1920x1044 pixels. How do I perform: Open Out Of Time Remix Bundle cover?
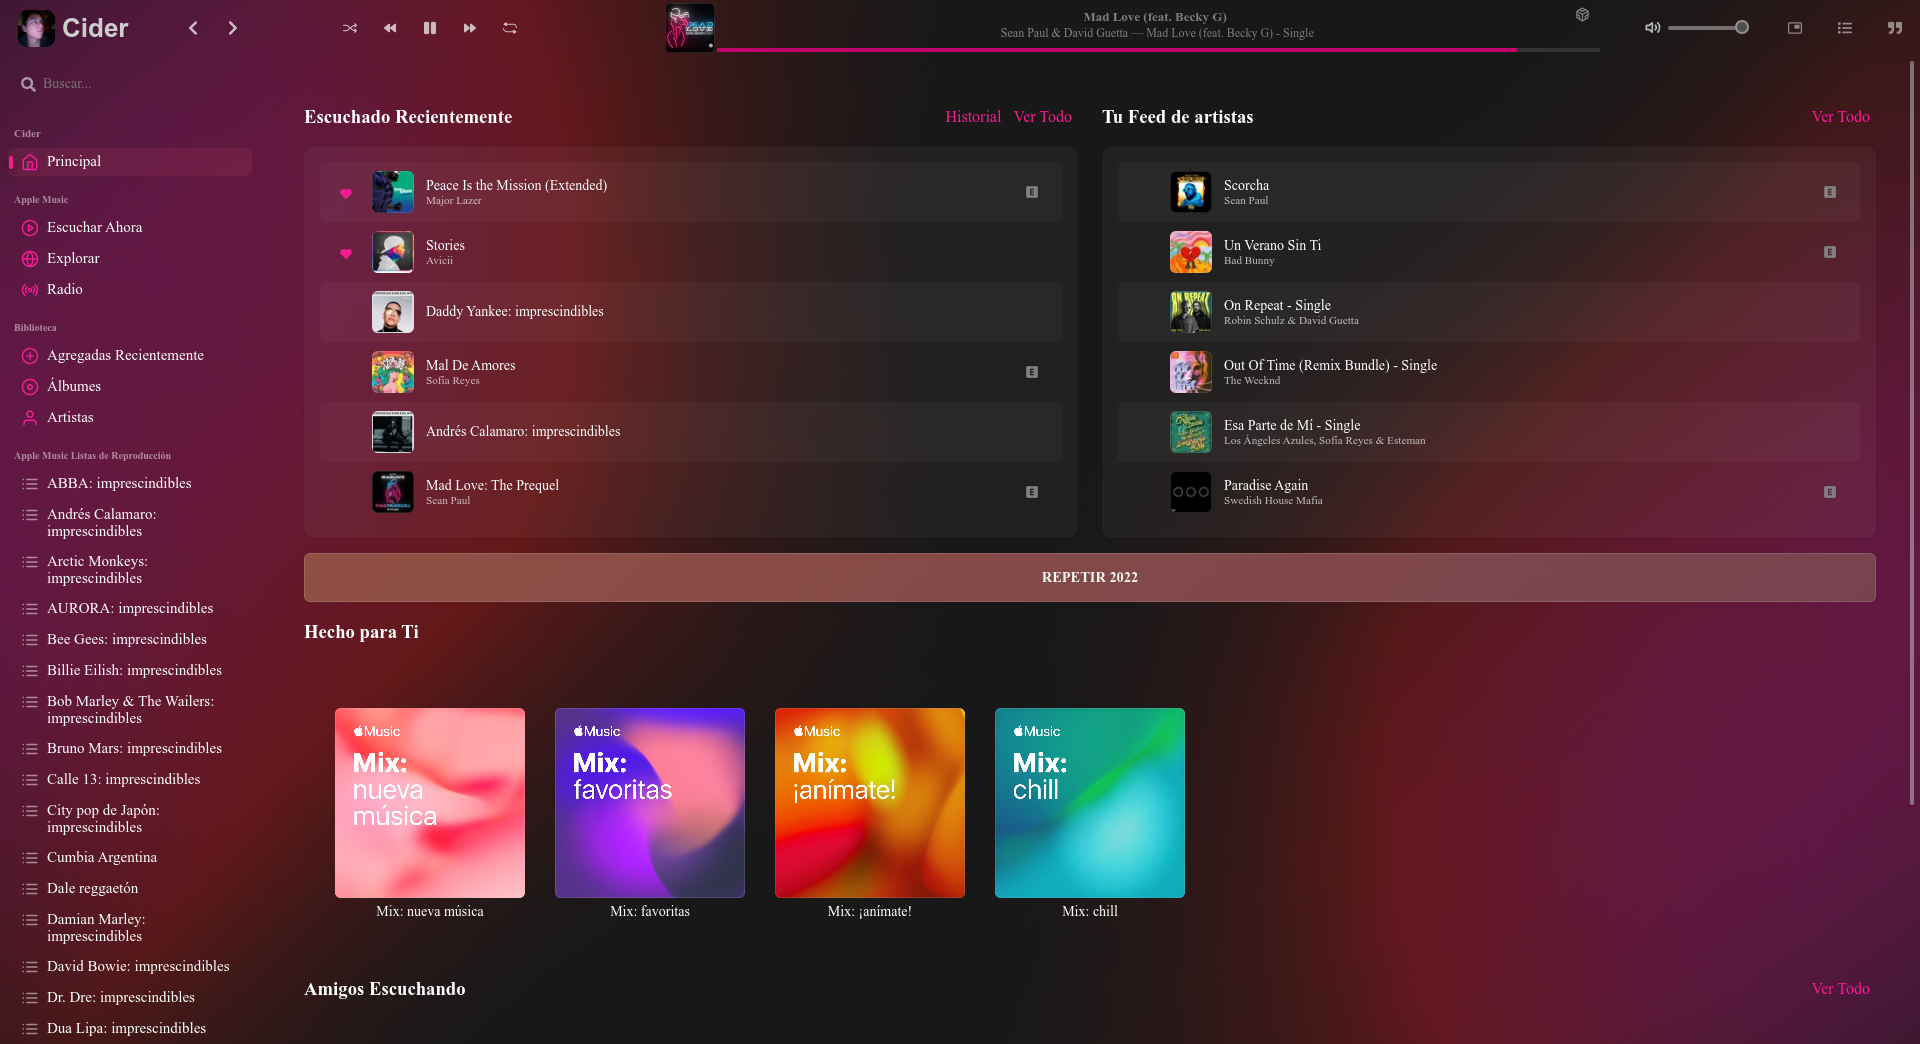[1191, 372]
